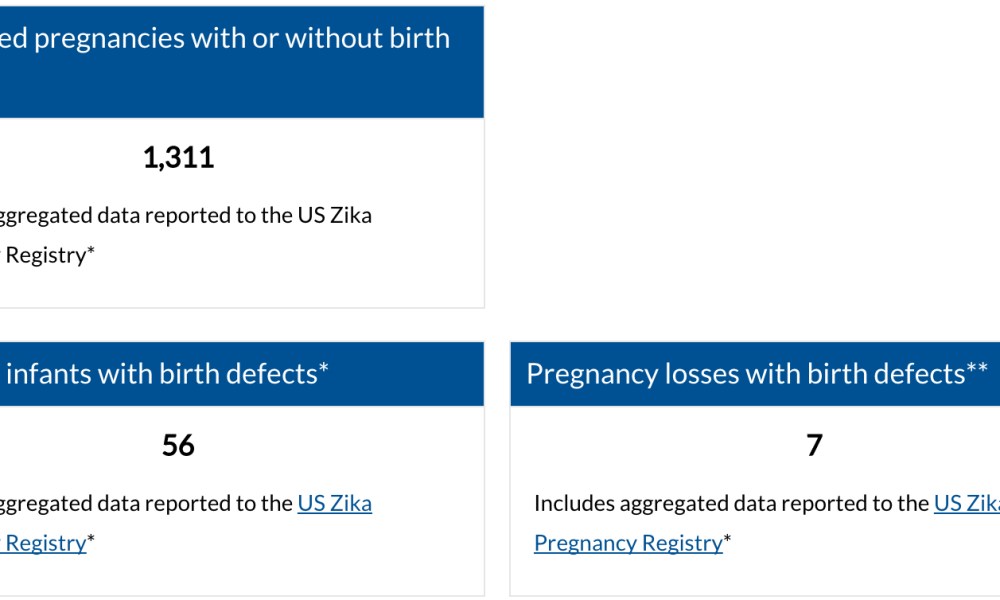
Task: Click the "Pregnancy losses with birth defects" header
Action: 745,374
